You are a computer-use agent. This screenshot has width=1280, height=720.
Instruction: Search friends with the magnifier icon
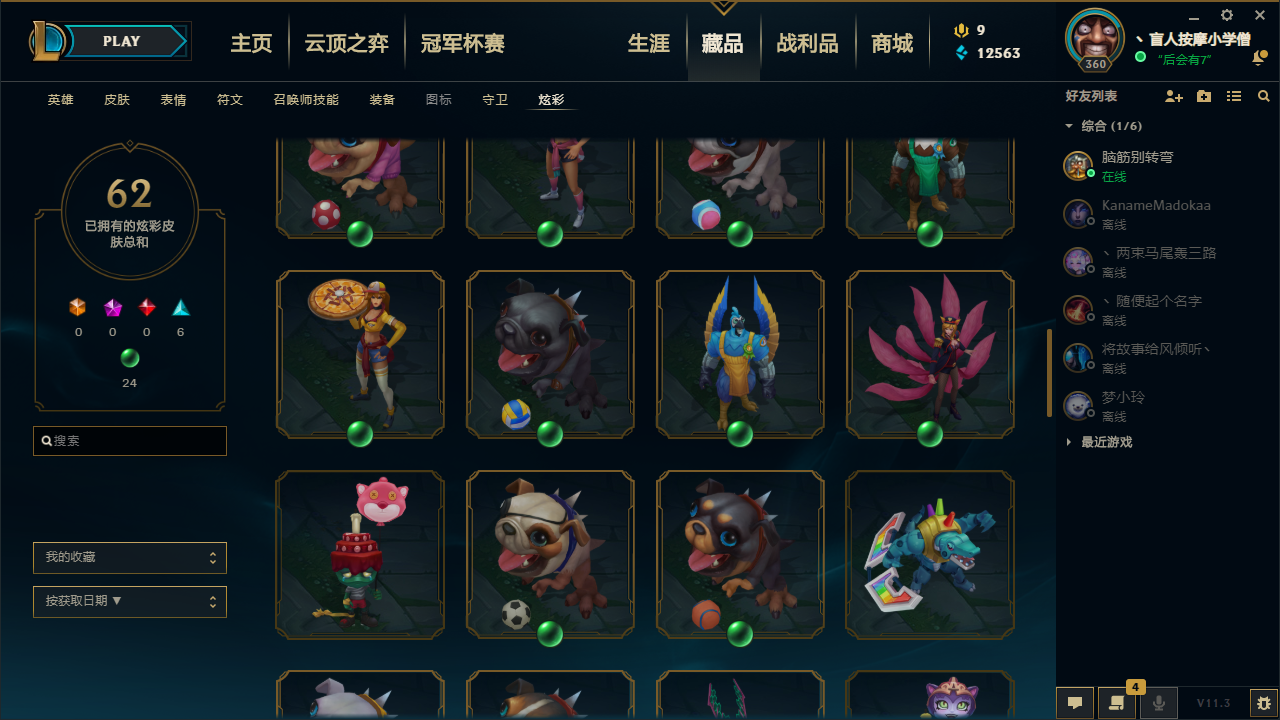click(x=1264, y=97)
